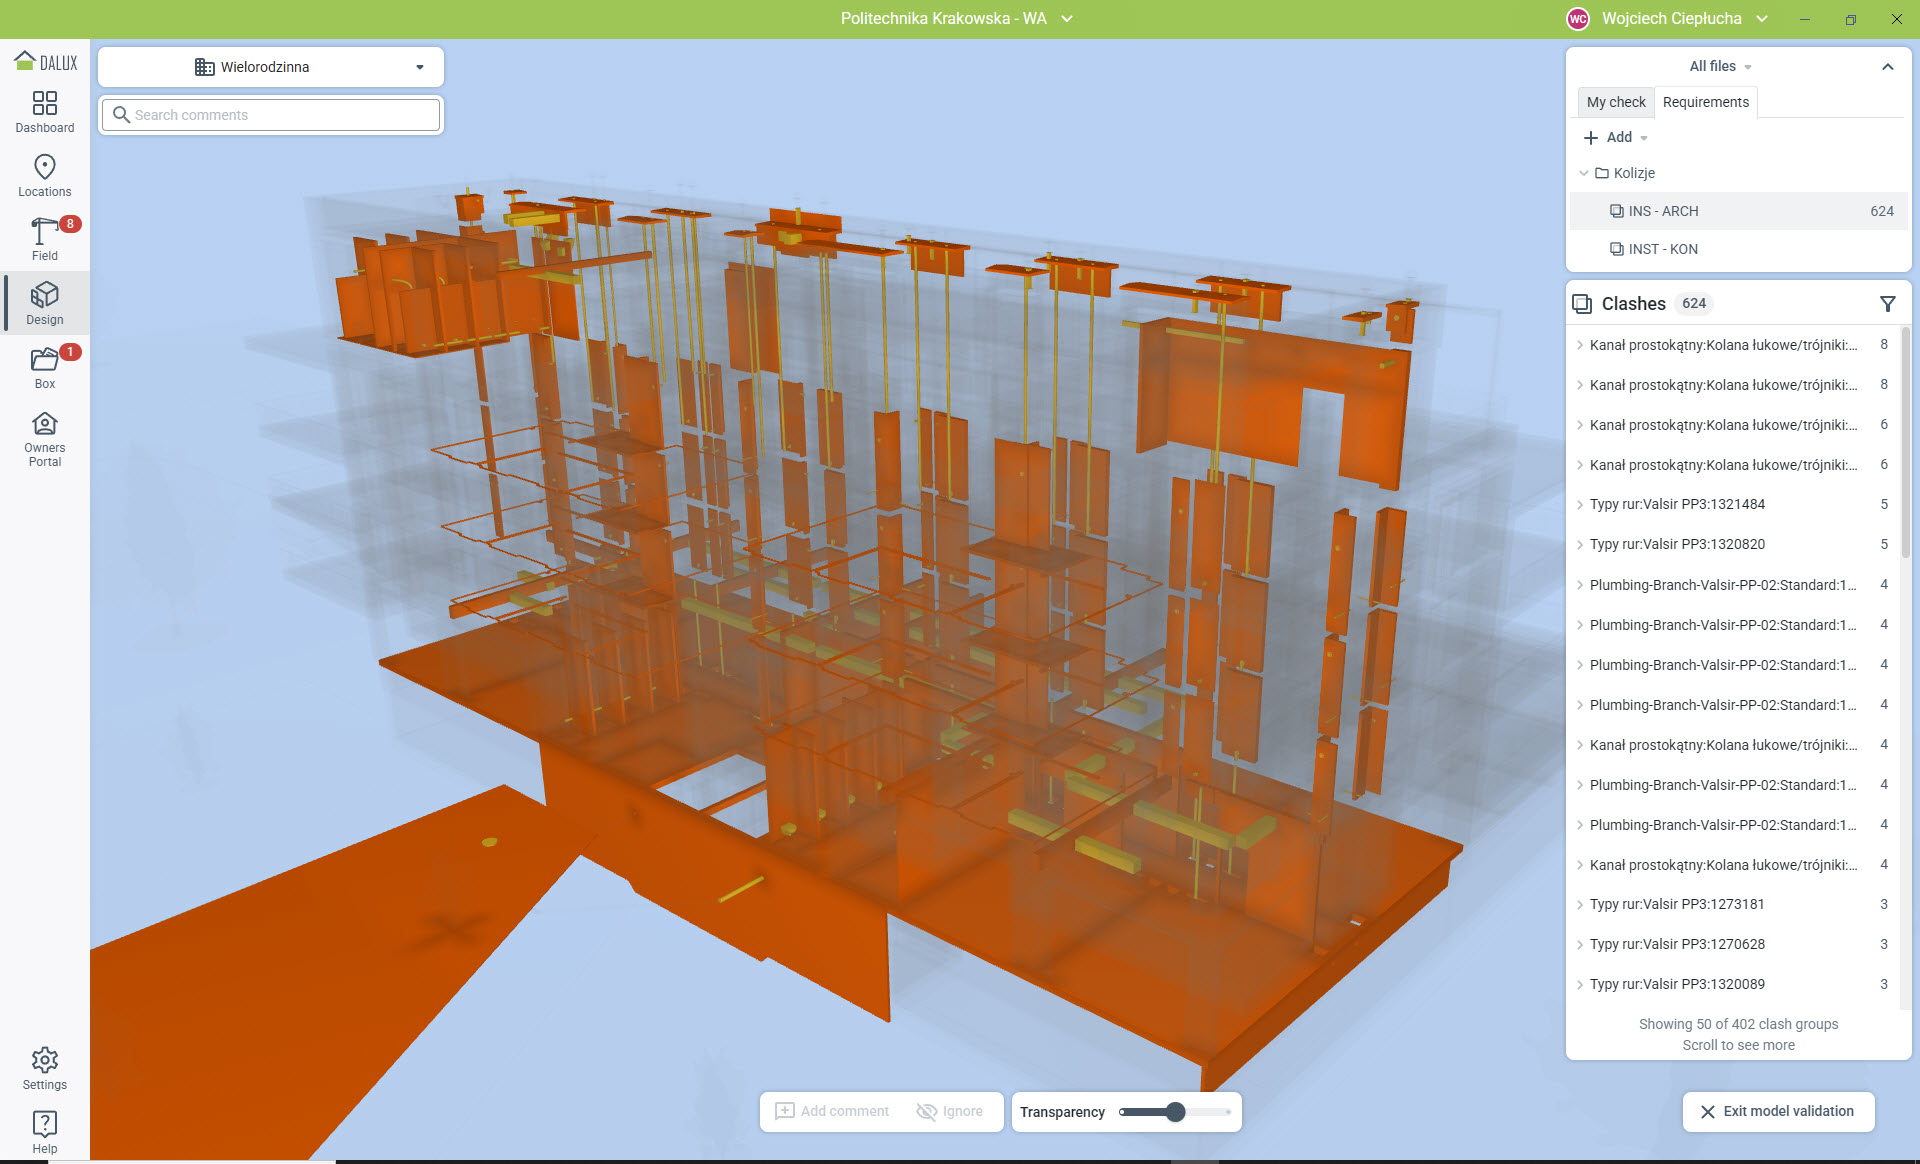
Task: Open the Dashboard sidebar icon
Action: coord(45,111)
